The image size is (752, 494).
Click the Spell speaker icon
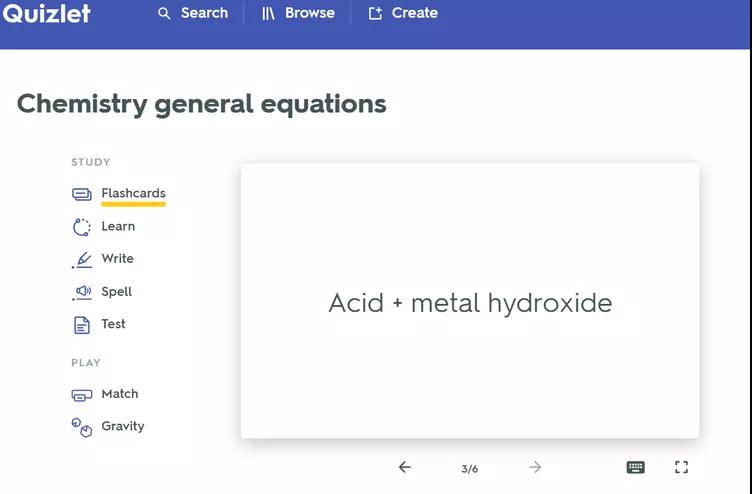[82, 292]
